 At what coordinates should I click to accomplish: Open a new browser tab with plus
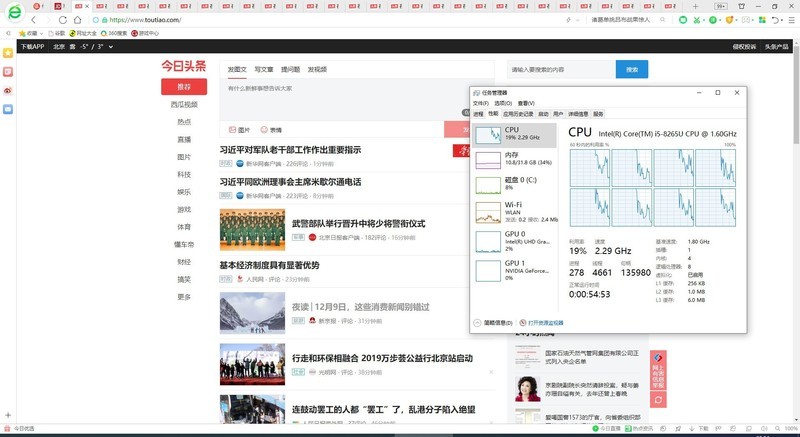[695, 6]
